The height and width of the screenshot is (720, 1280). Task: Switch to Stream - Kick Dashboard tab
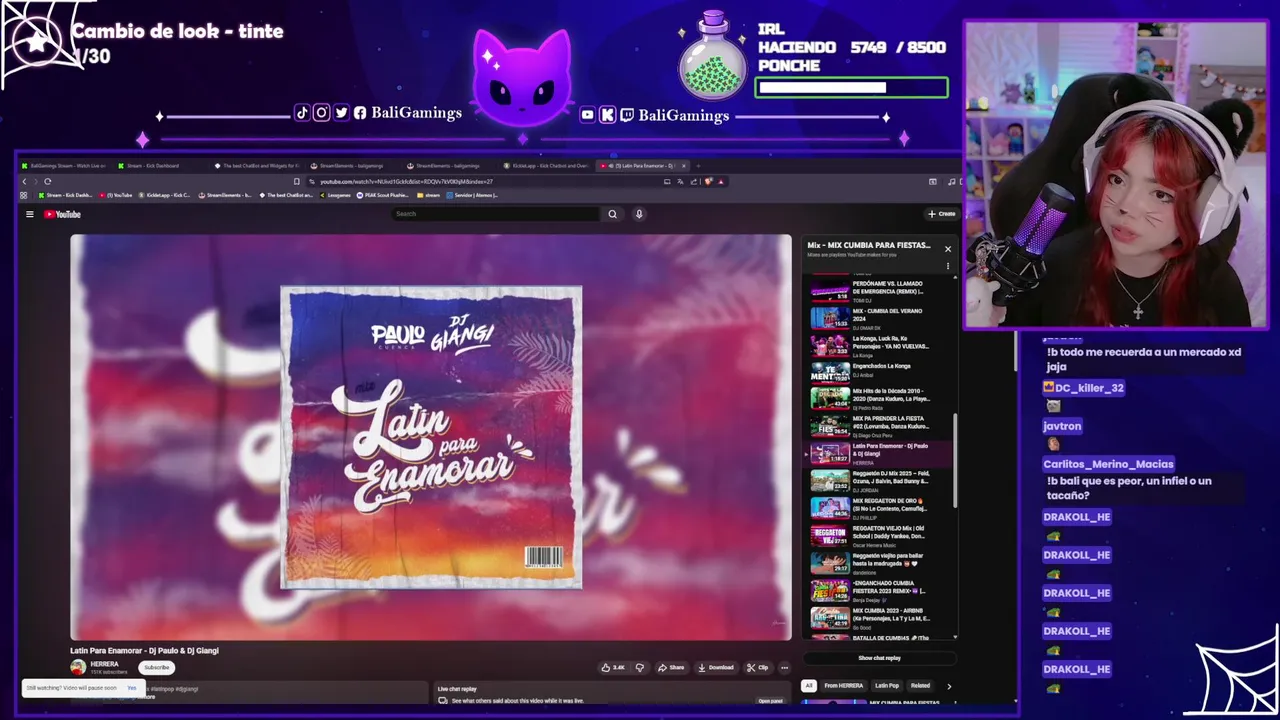click(x=149, y=166)
